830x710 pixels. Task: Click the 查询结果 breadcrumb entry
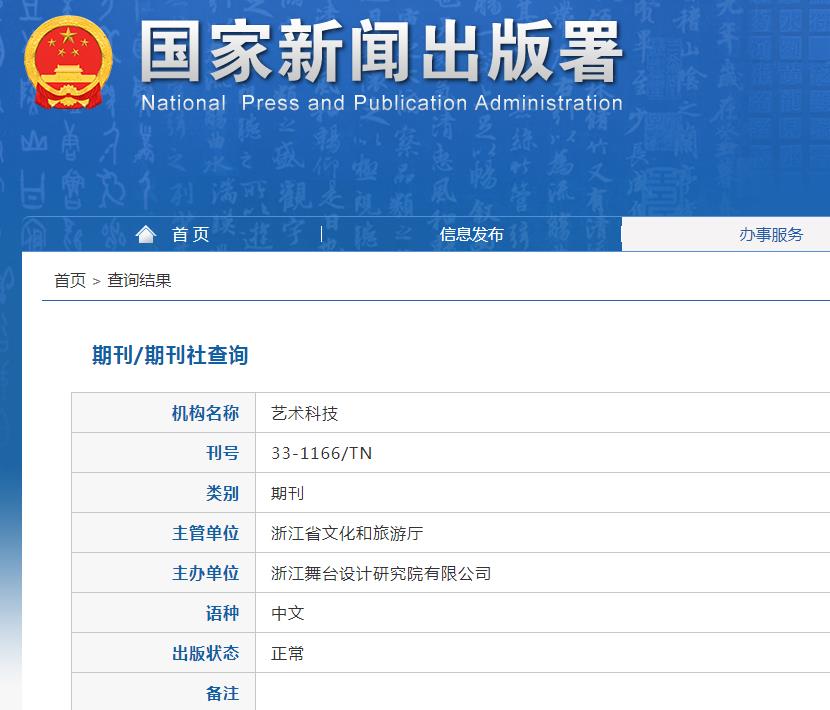(139, 281)
